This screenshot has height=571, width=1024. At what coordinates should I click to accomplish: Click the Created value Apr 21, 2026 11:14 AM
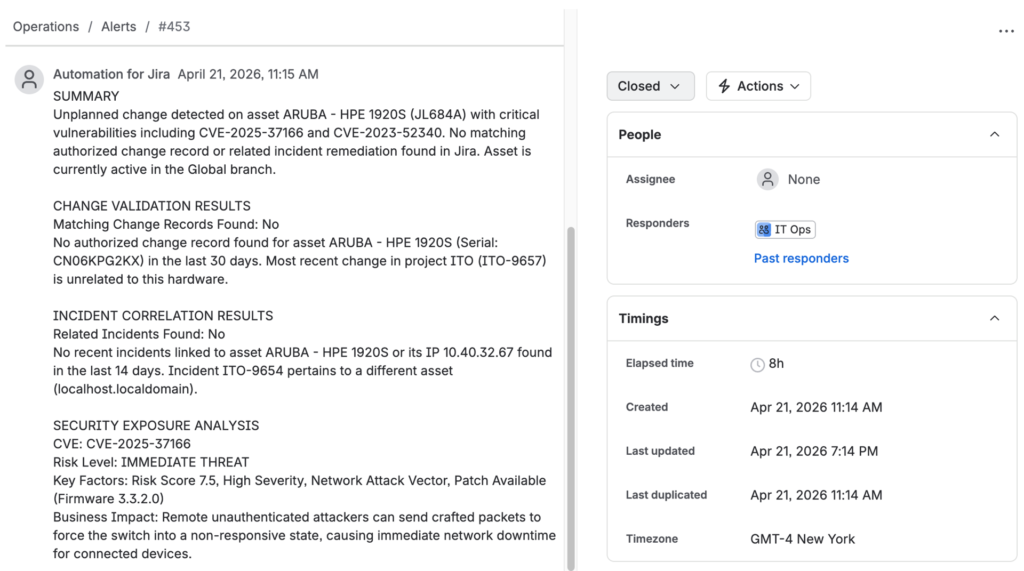[x=816, y=407]
